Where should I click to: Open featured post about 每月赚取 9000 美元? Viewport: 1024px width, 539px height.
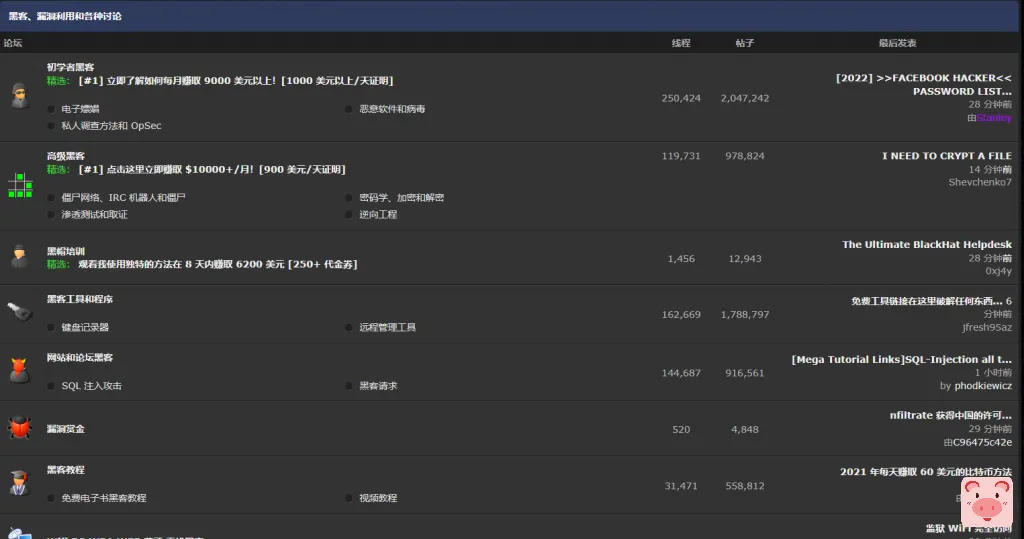point(236,81)
